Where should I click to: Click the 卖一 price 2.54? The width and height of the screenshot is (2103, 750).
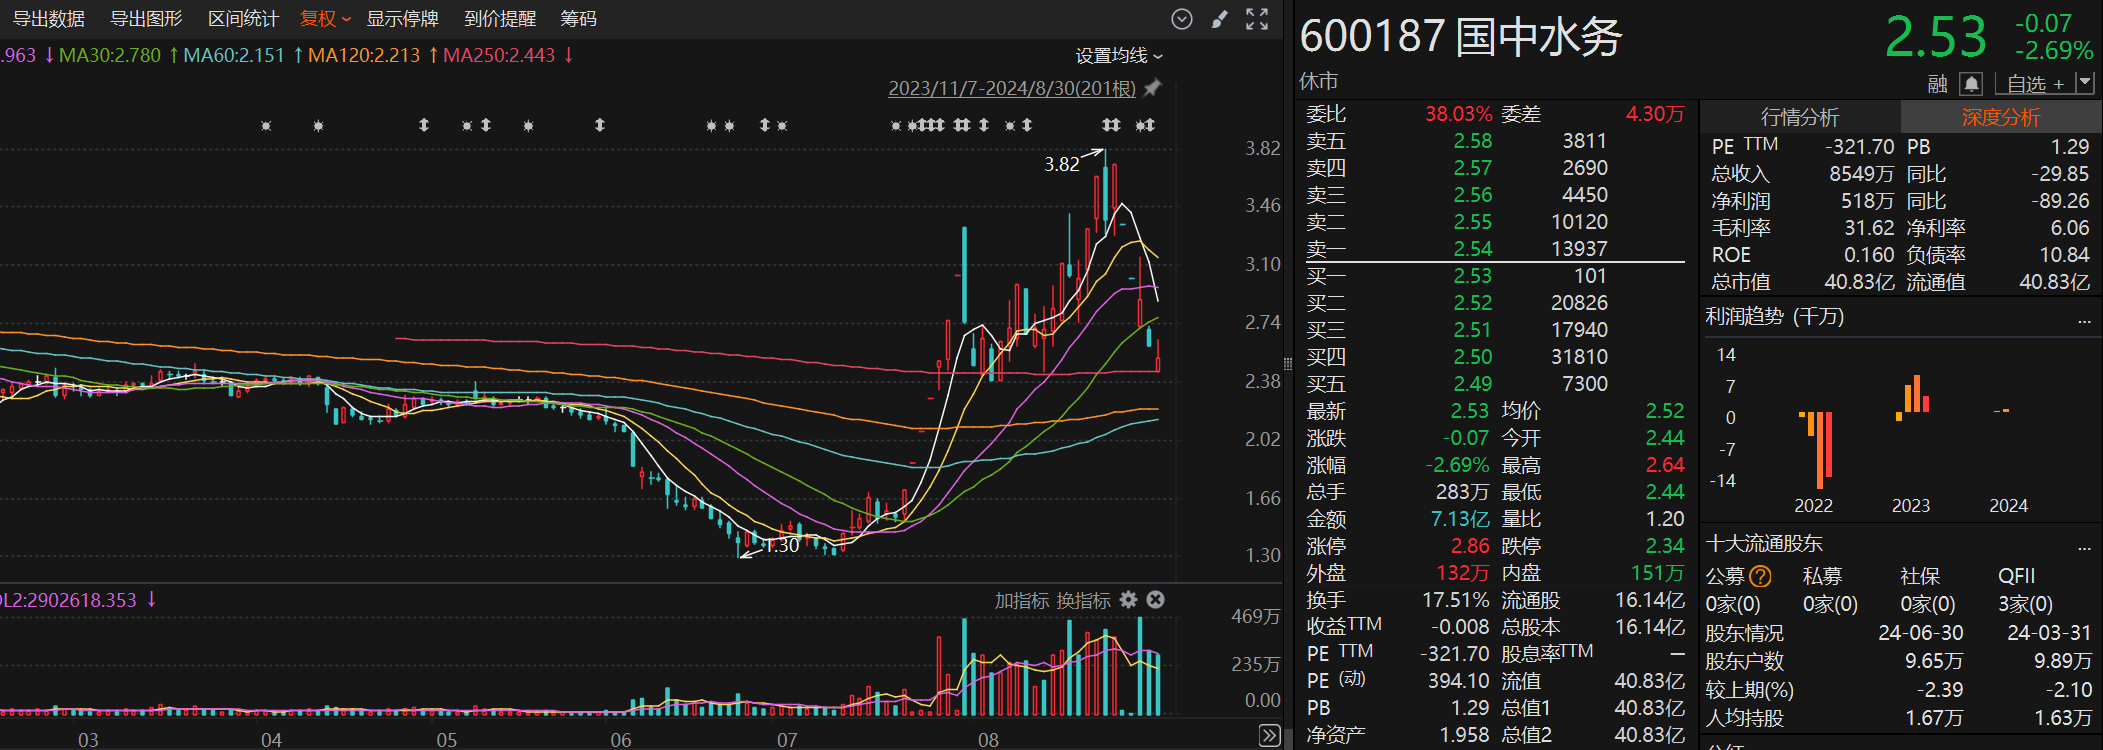(1472, 249)
